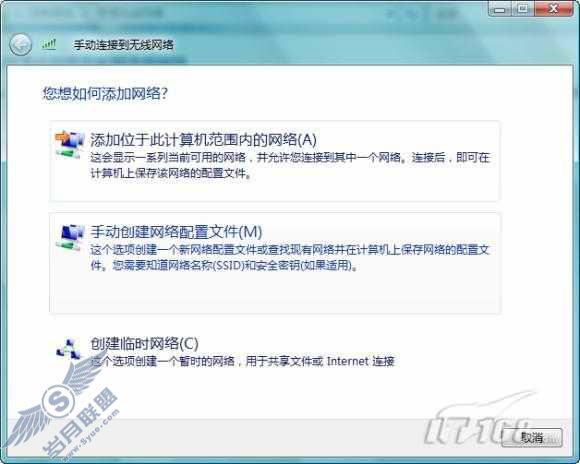
Task: Cancel the wizard with 取消 button
Action: pos(532,438)
